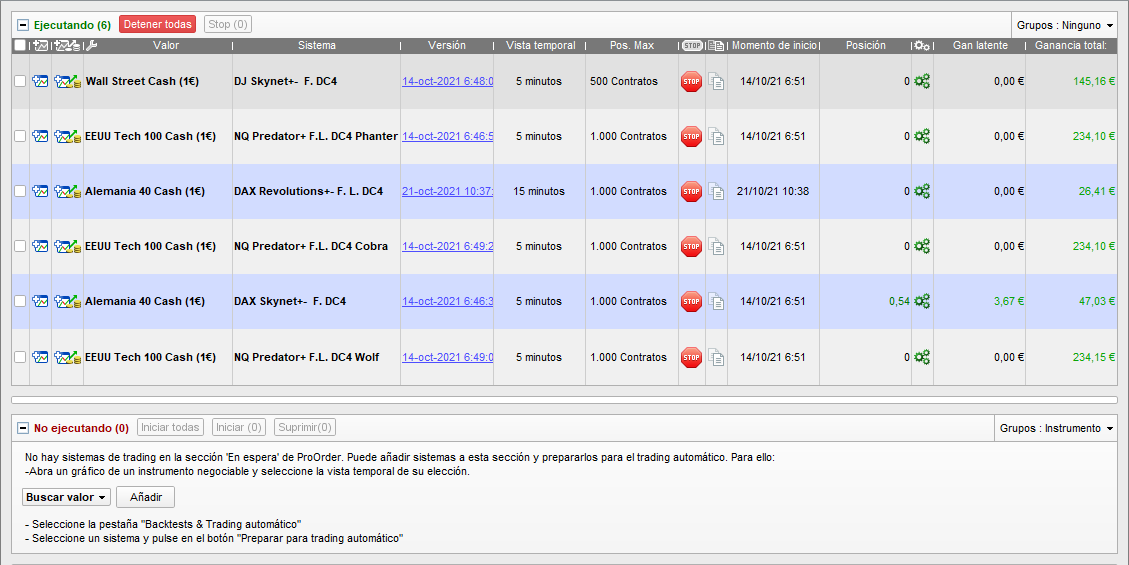Image resolution: width=1129 pixels, height=565 pixels.
Task: Stop the NQ Predator+ F.L. DC4 Cobra system
Action: (x=691, y=246)
